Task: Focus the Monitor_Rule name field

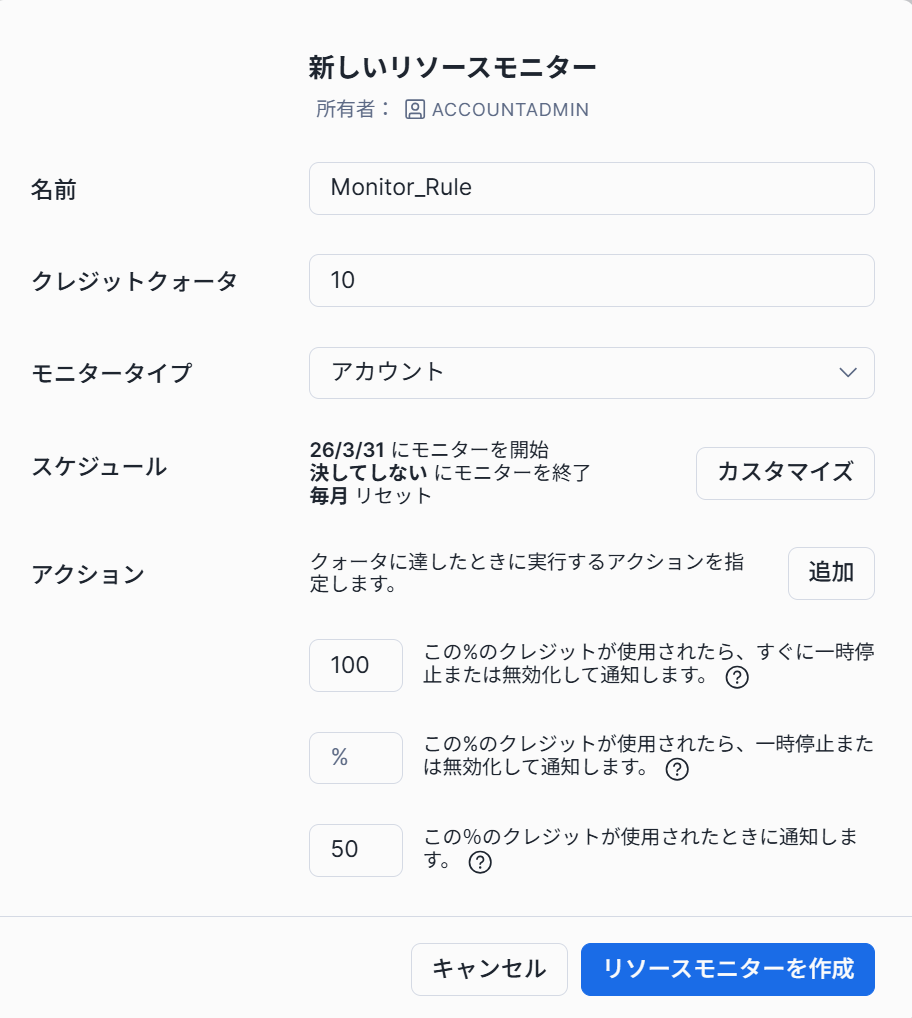Action: (591, 188)
